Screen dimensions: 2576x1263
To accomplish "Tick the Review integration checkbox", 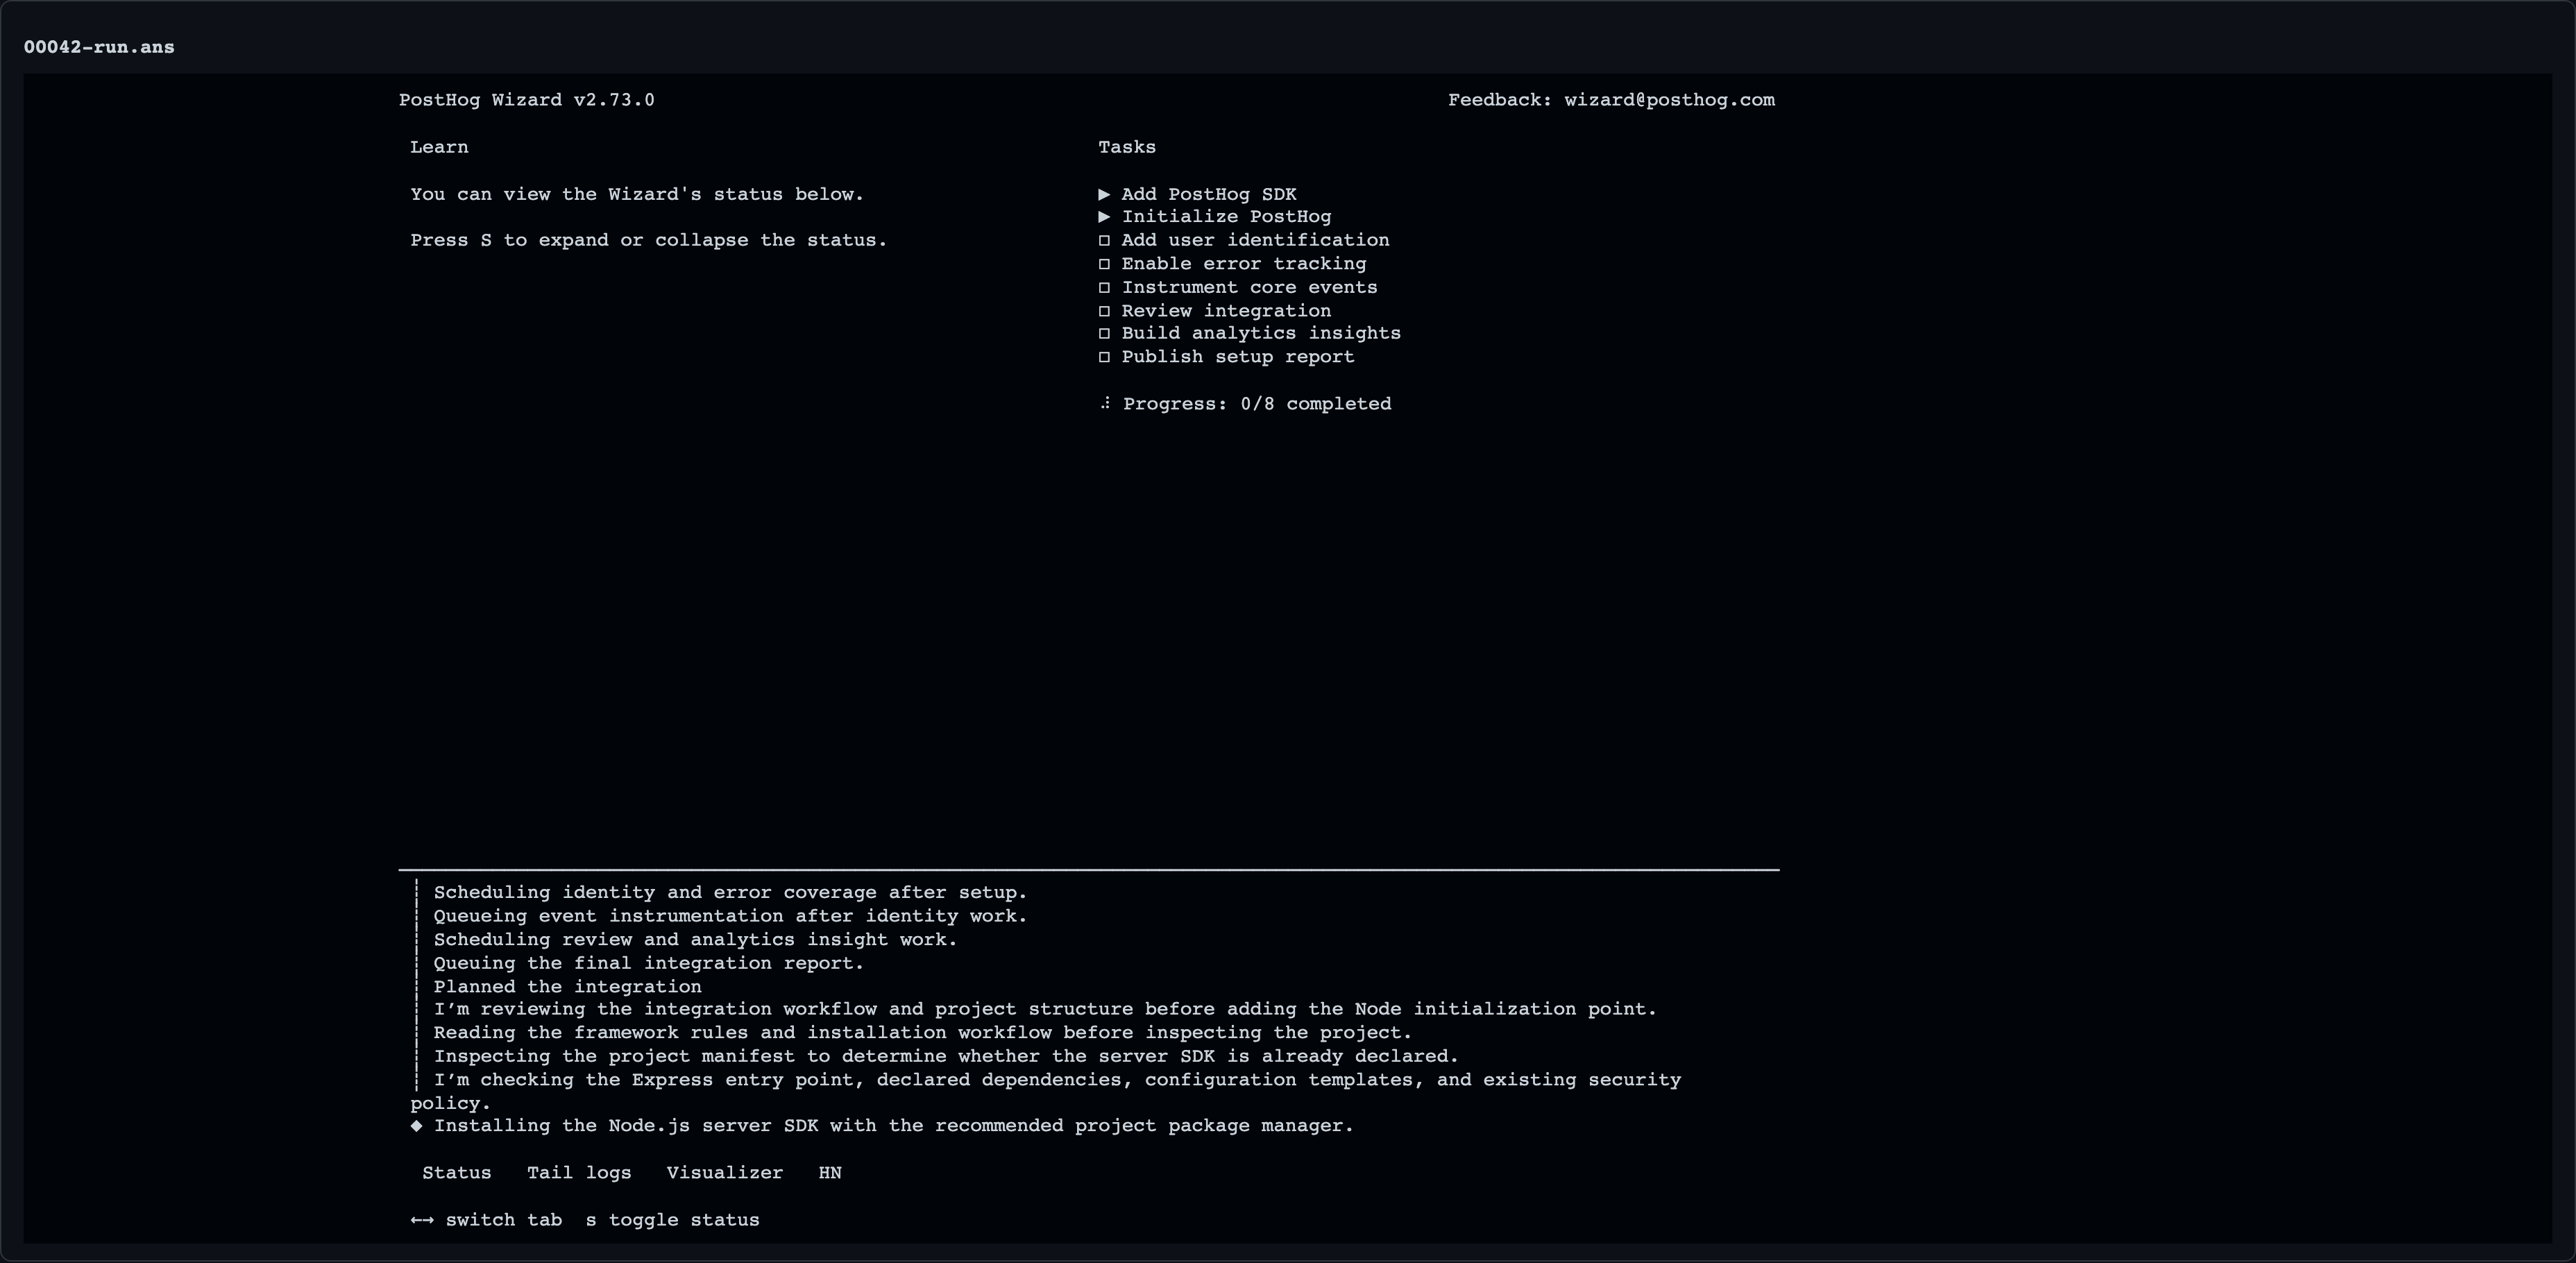I will (1104, 311).
